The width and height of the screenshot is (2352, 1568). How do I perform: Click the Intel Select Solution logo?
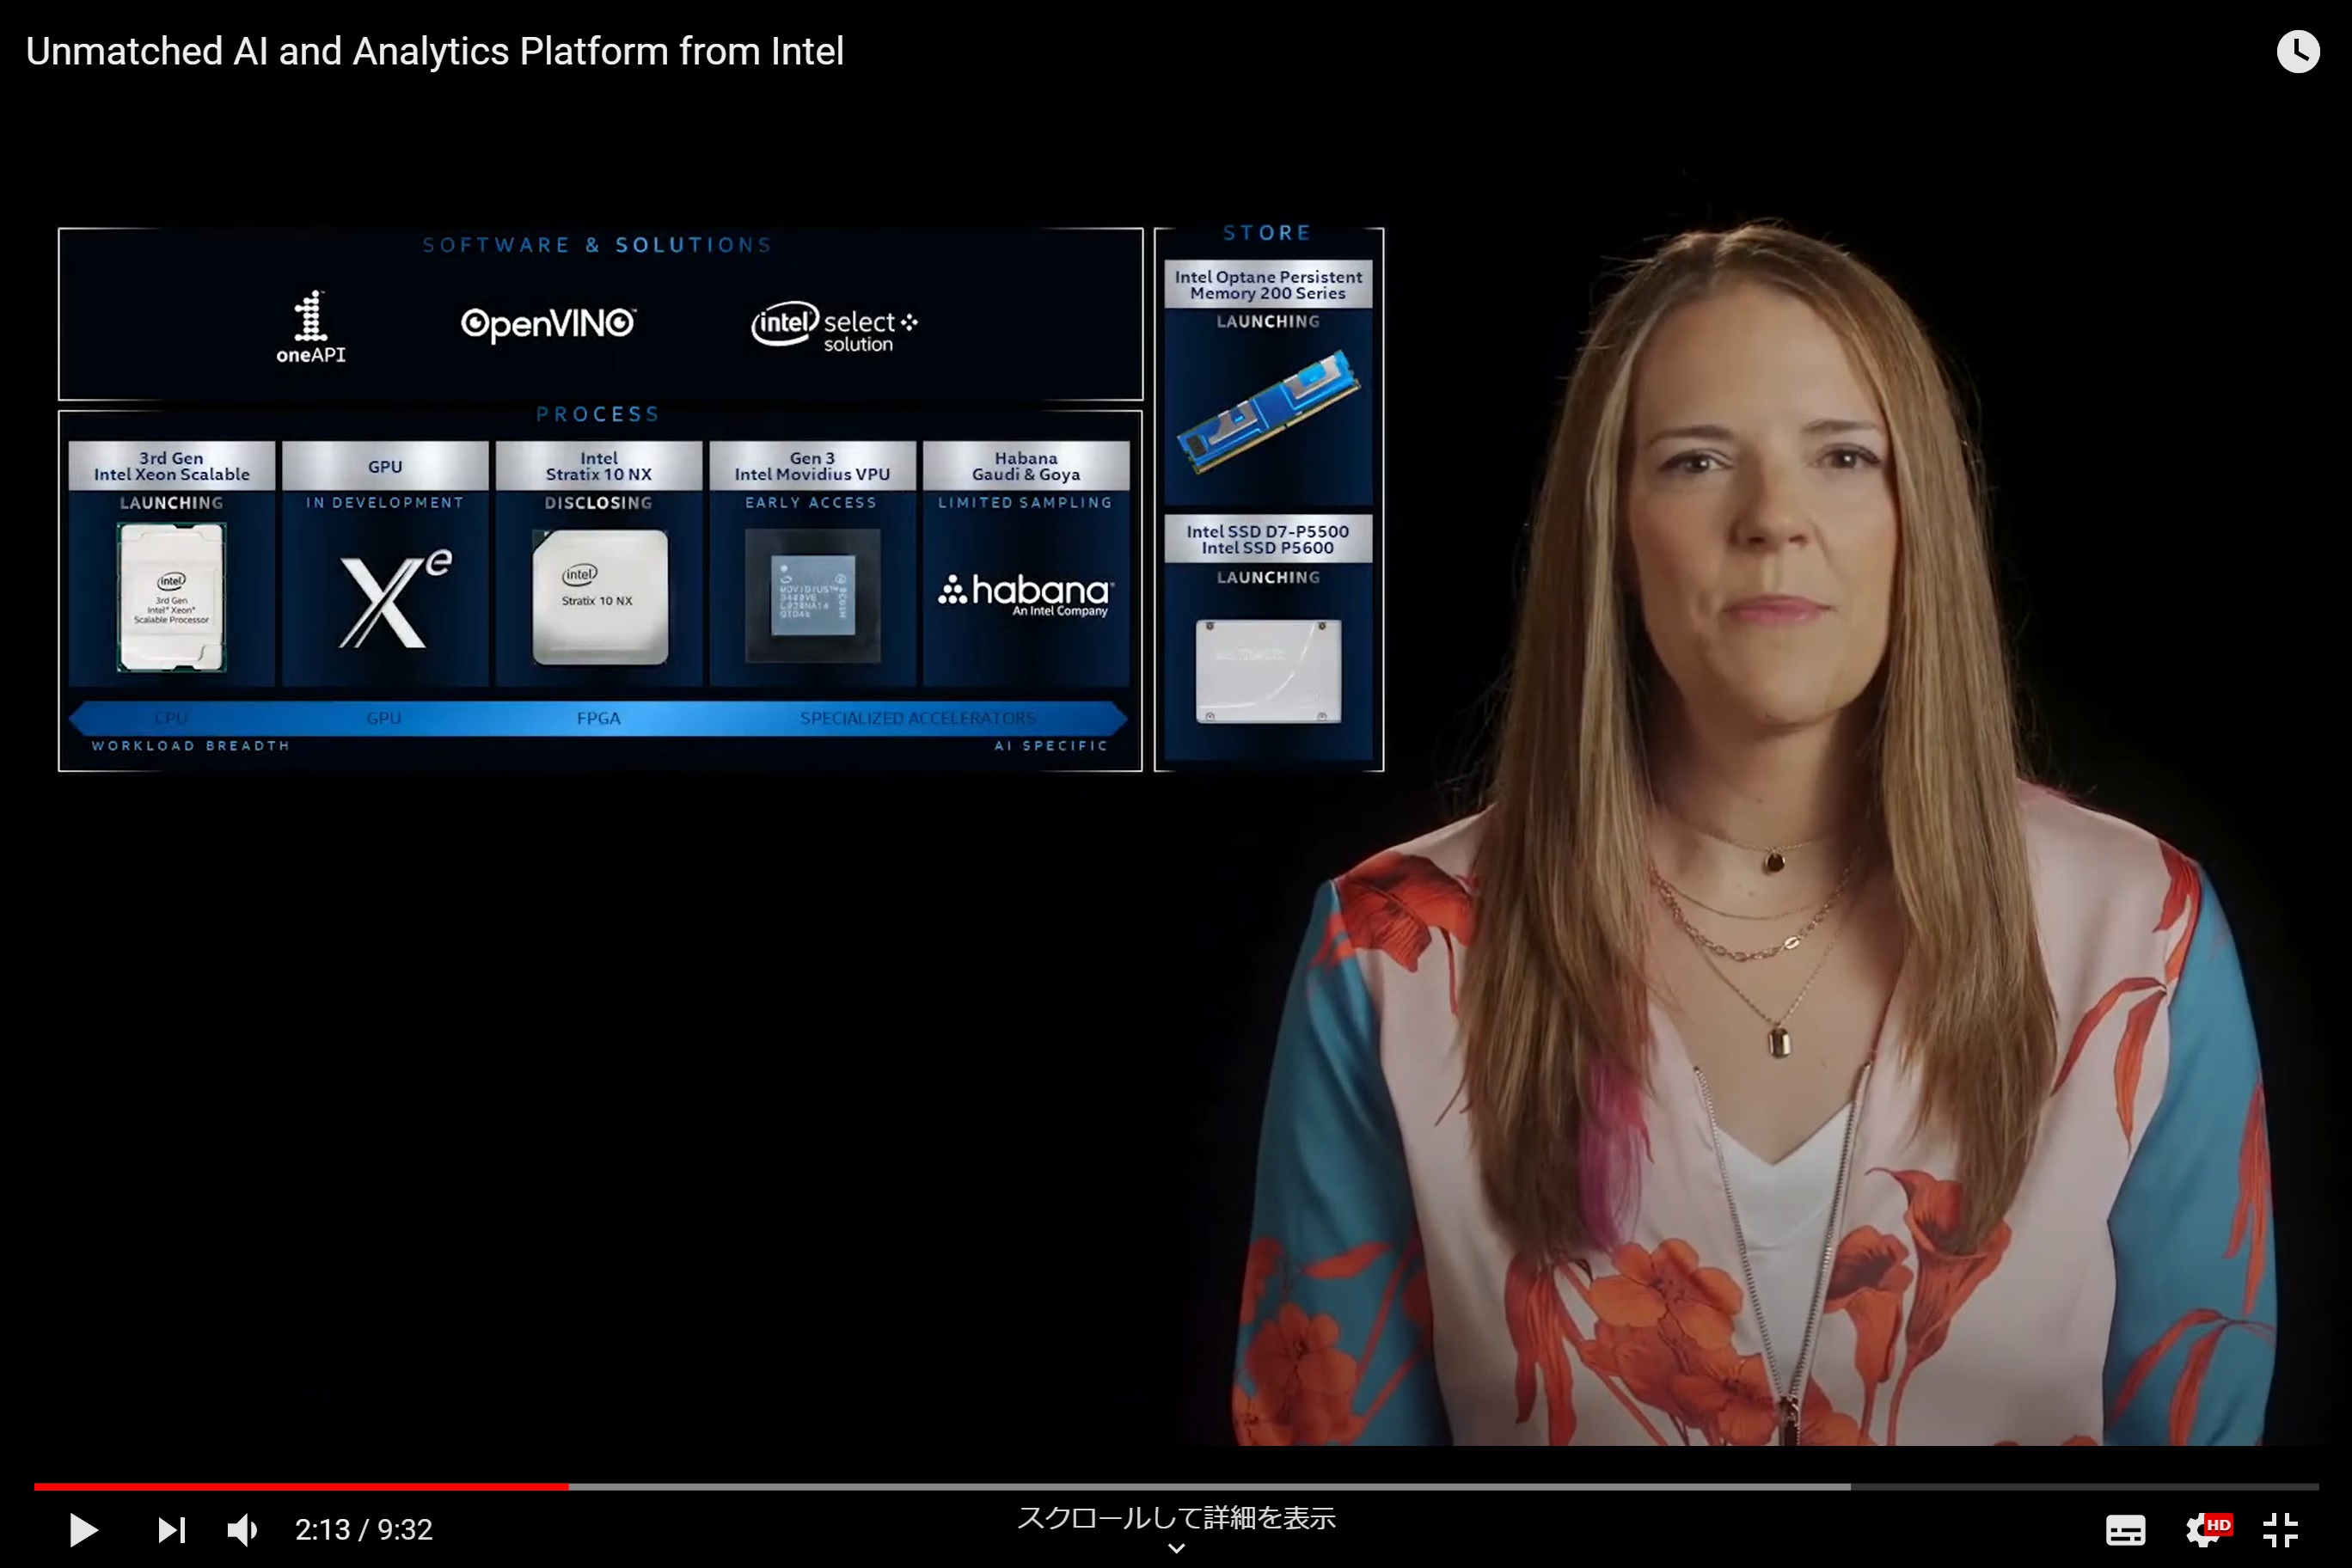click(x=834, y=327)
